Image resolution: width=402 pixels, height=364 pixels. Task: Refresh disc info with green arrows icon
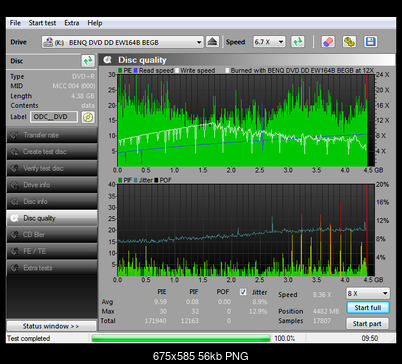click(x=88, y=61)
